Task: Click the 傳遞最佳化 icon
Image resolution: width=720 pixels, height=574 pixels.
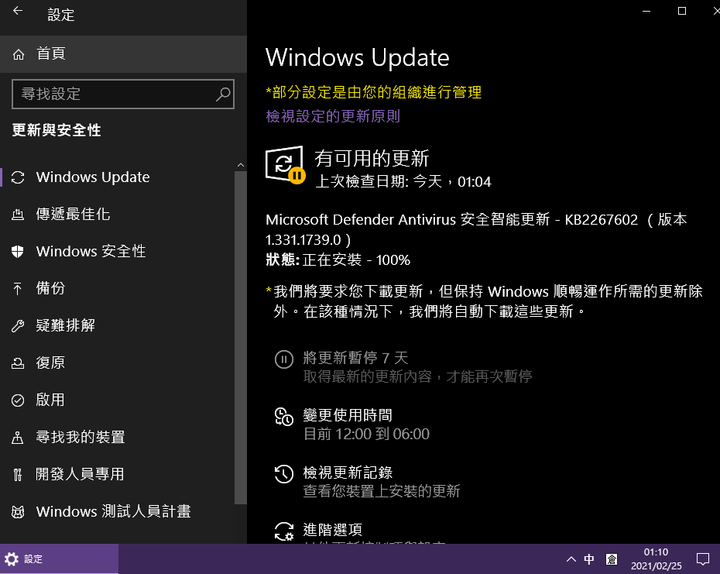Action: pyautogui.click(x=18, y=214)
